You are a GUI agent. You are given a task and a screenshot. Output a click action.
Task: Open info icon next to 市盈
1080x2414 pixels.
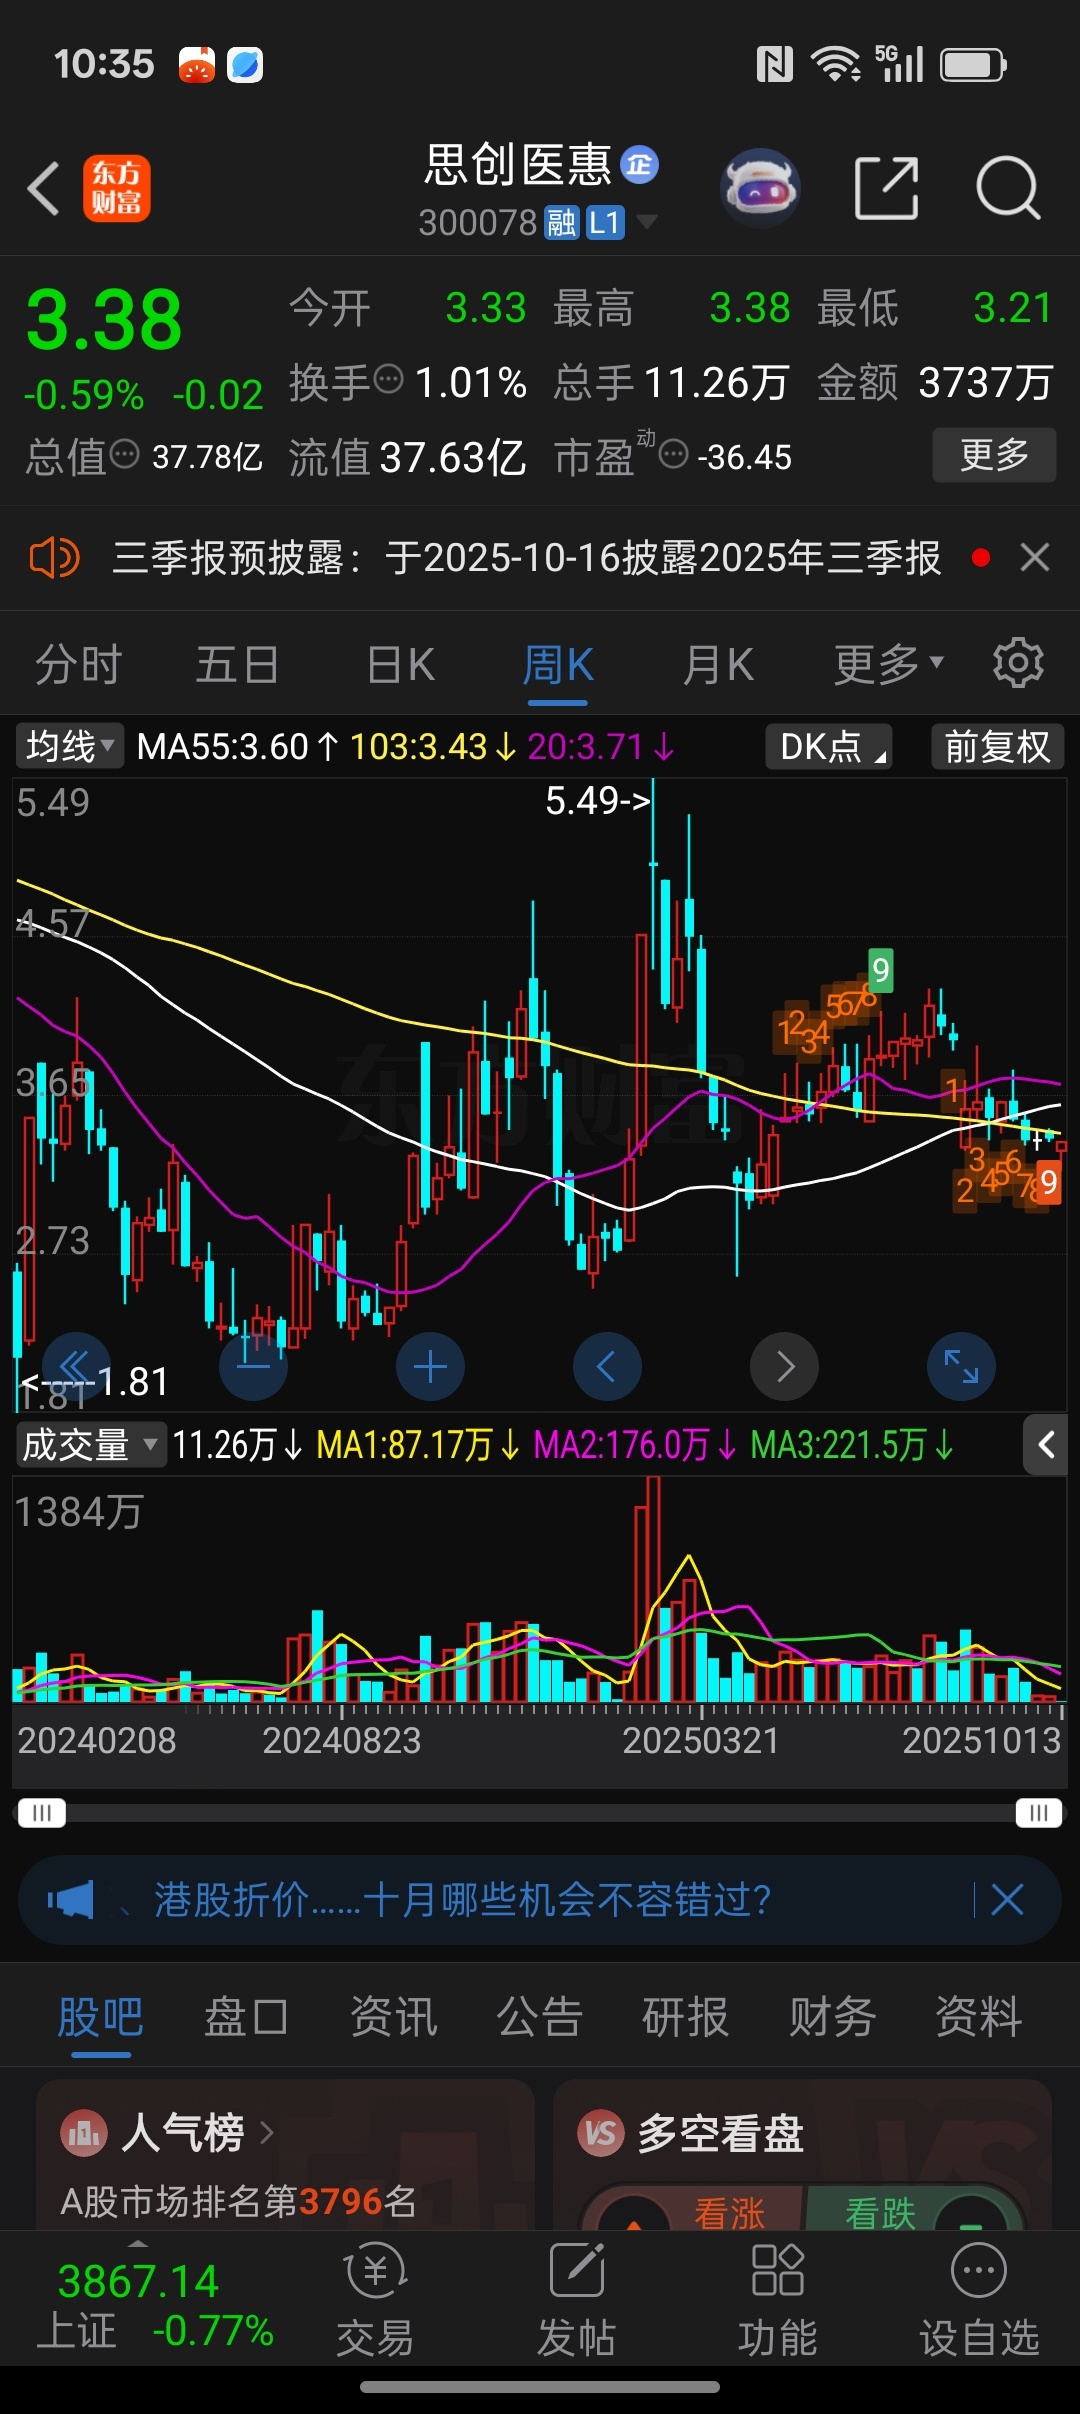coord(674,456)
